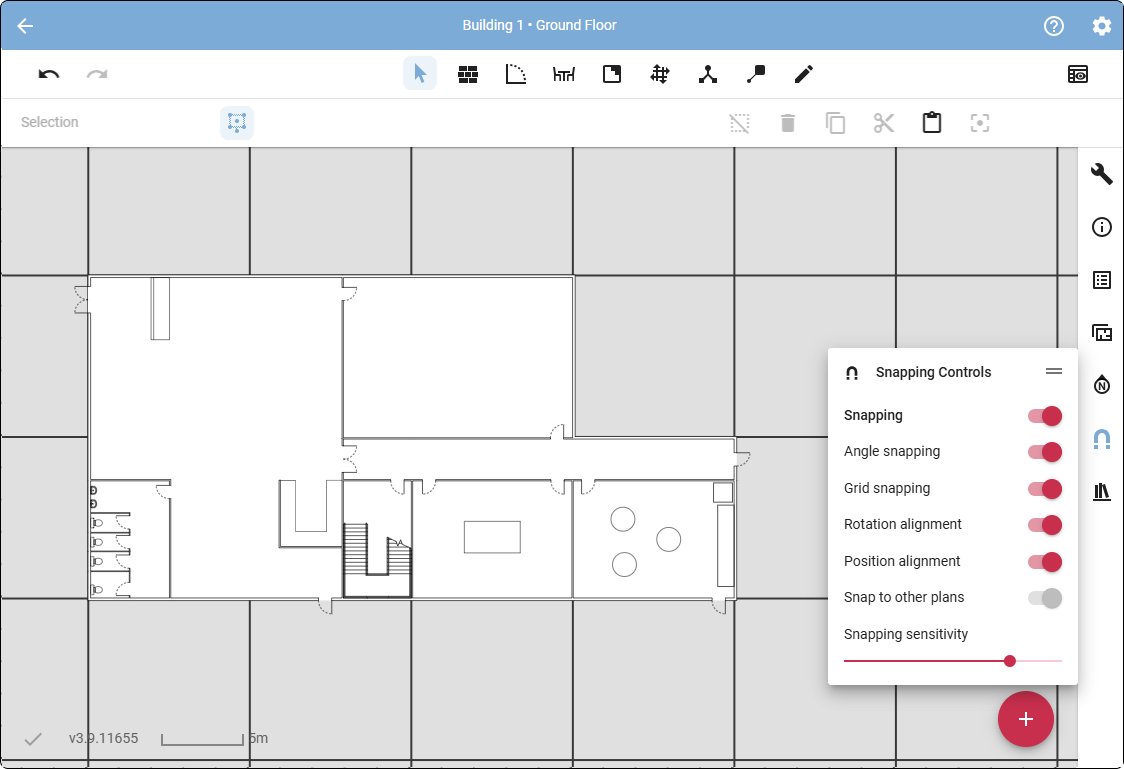Screen dimensions: 1124x769
Task: Toggle the magnet snapping panel icon
Action: (x=1102, y=439)
